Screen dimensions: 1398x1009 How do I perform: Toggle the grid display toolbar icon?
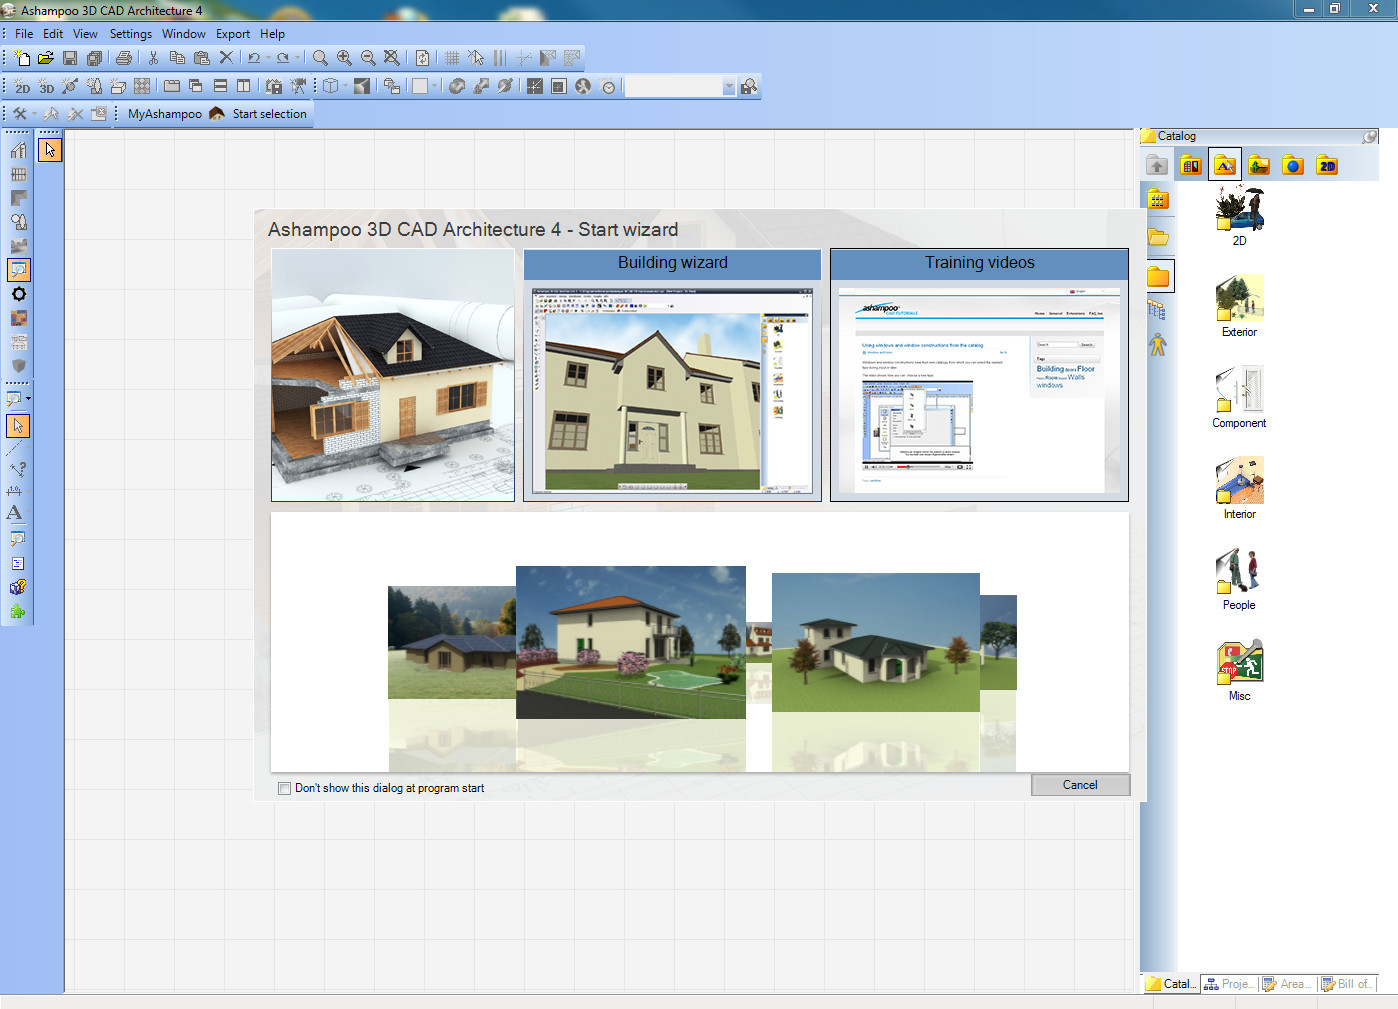pos(452,58)
